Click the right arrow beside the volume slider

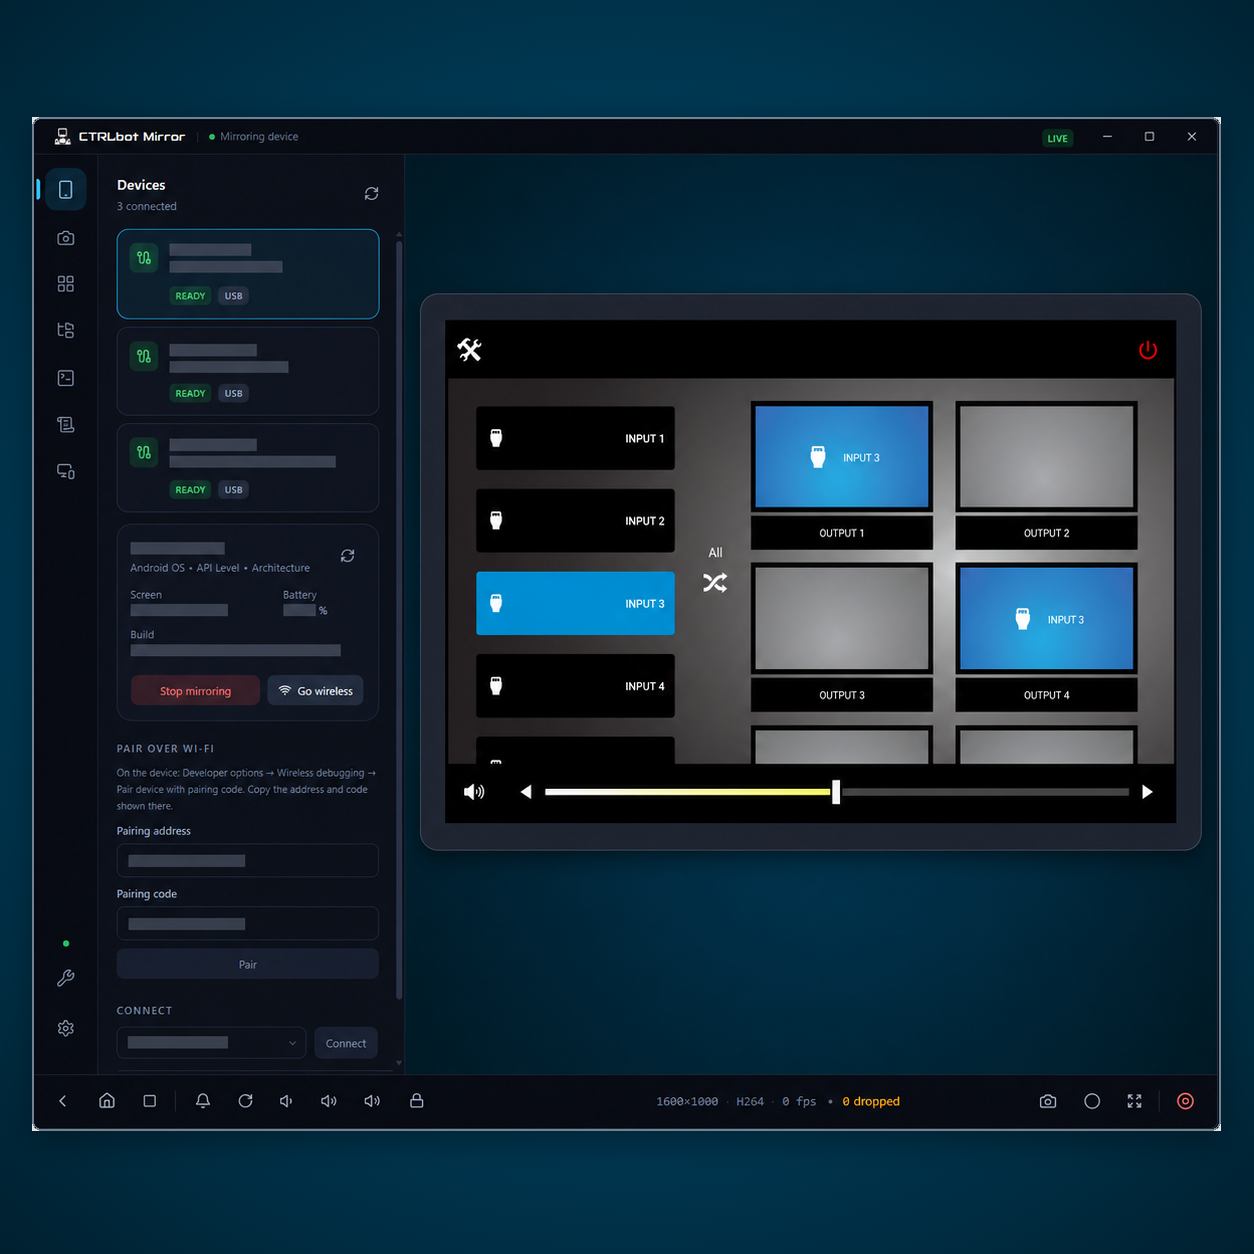[x=1147, y=792]
